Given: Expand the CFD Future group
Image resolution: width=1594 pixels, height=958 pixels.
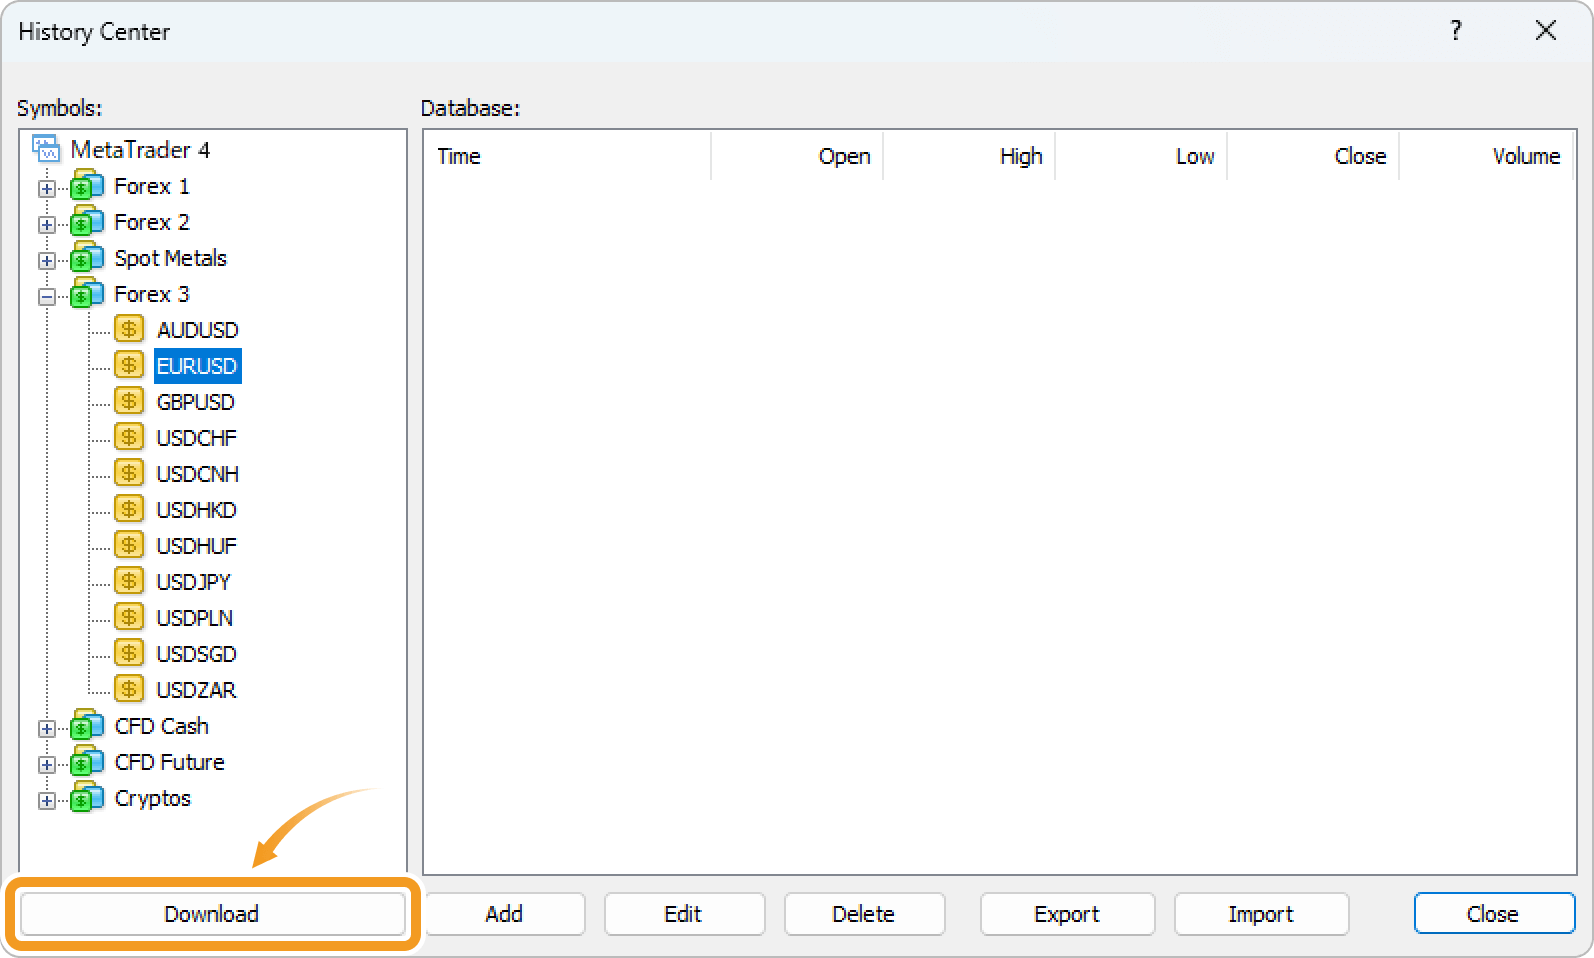Looking at the screenshot, I should pyautogui.click(x=47, y=764).
